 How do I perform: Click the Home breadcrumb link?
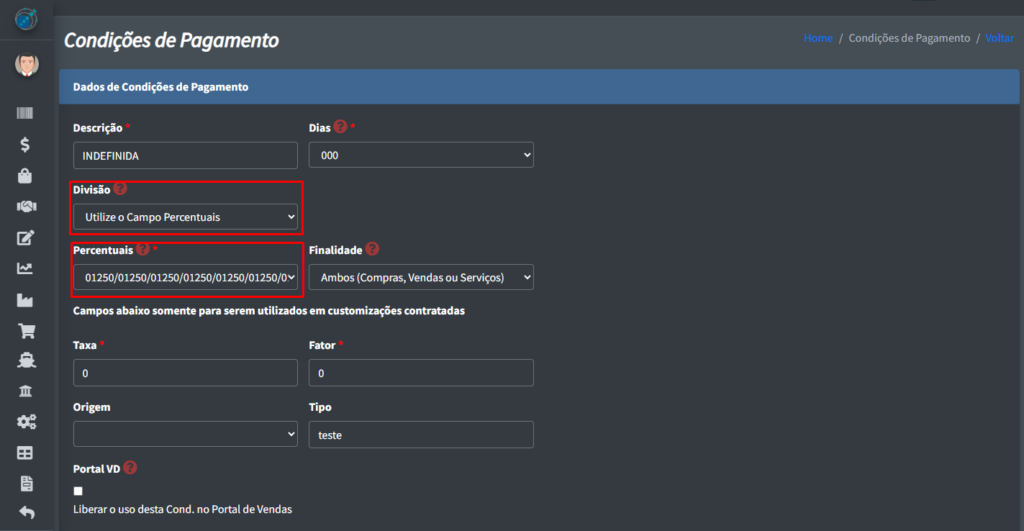click(817, 38)
